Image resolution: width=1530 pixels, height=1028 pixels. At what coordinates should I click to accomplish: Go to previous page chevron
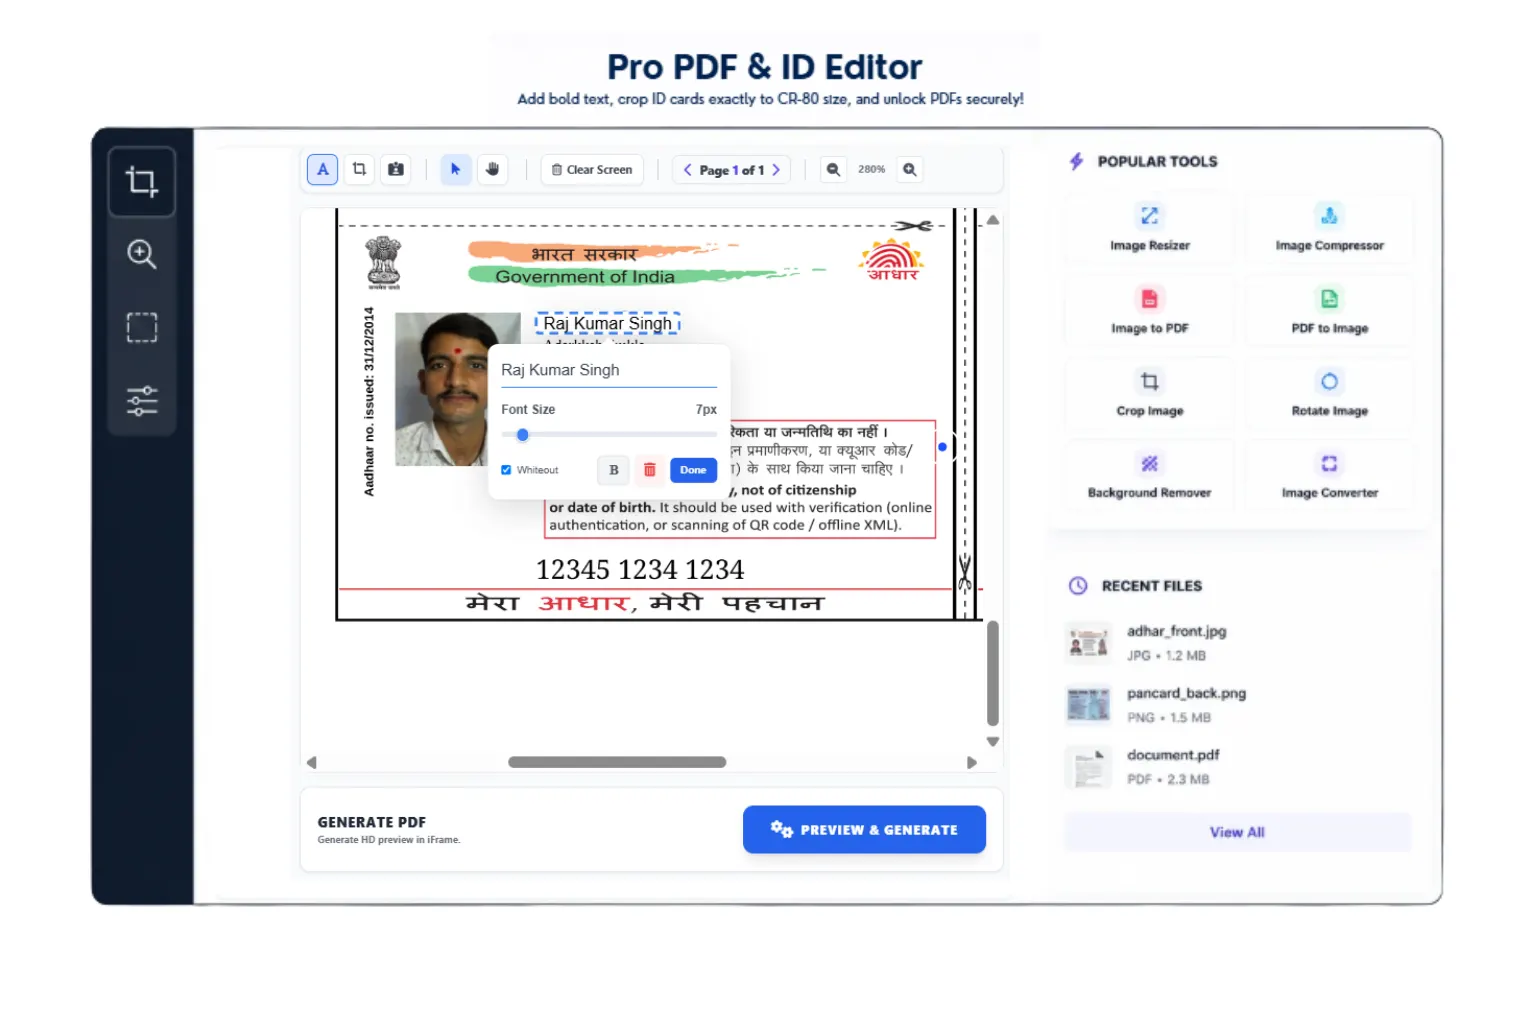point(687,170)
